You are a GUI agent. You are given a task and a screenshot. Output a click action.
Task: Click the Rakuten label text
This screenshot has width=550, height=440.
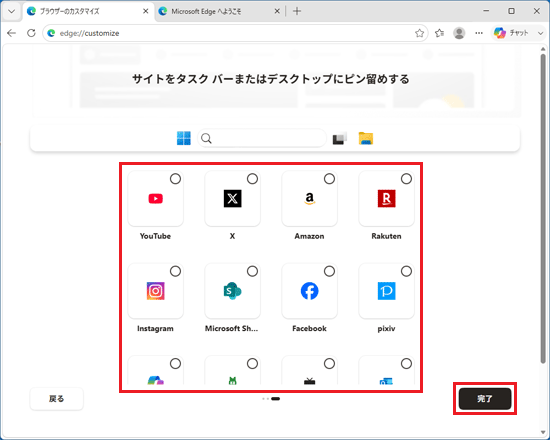tap(386, 236)
